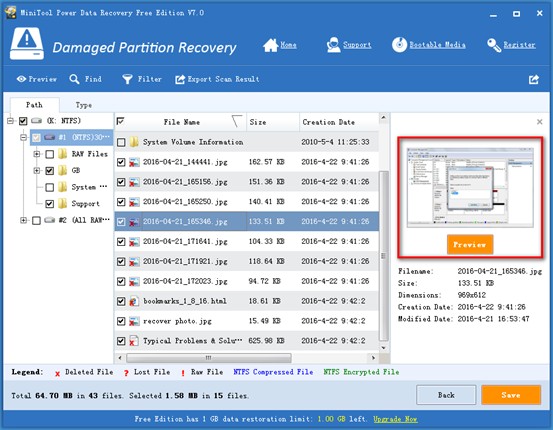
Task: Uncheck the Support folder checkbox
Action: click(x=50, y=204)
